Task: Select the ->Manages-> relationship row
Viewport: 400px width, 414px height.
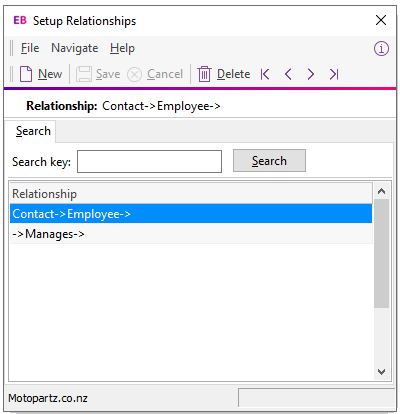Action: click(x=191, y=234)
